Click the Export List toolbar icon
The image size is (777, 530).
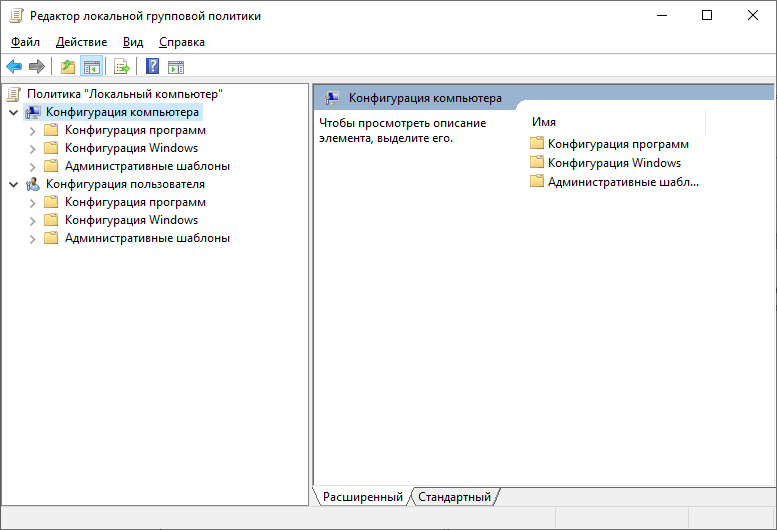click(121, 67)
